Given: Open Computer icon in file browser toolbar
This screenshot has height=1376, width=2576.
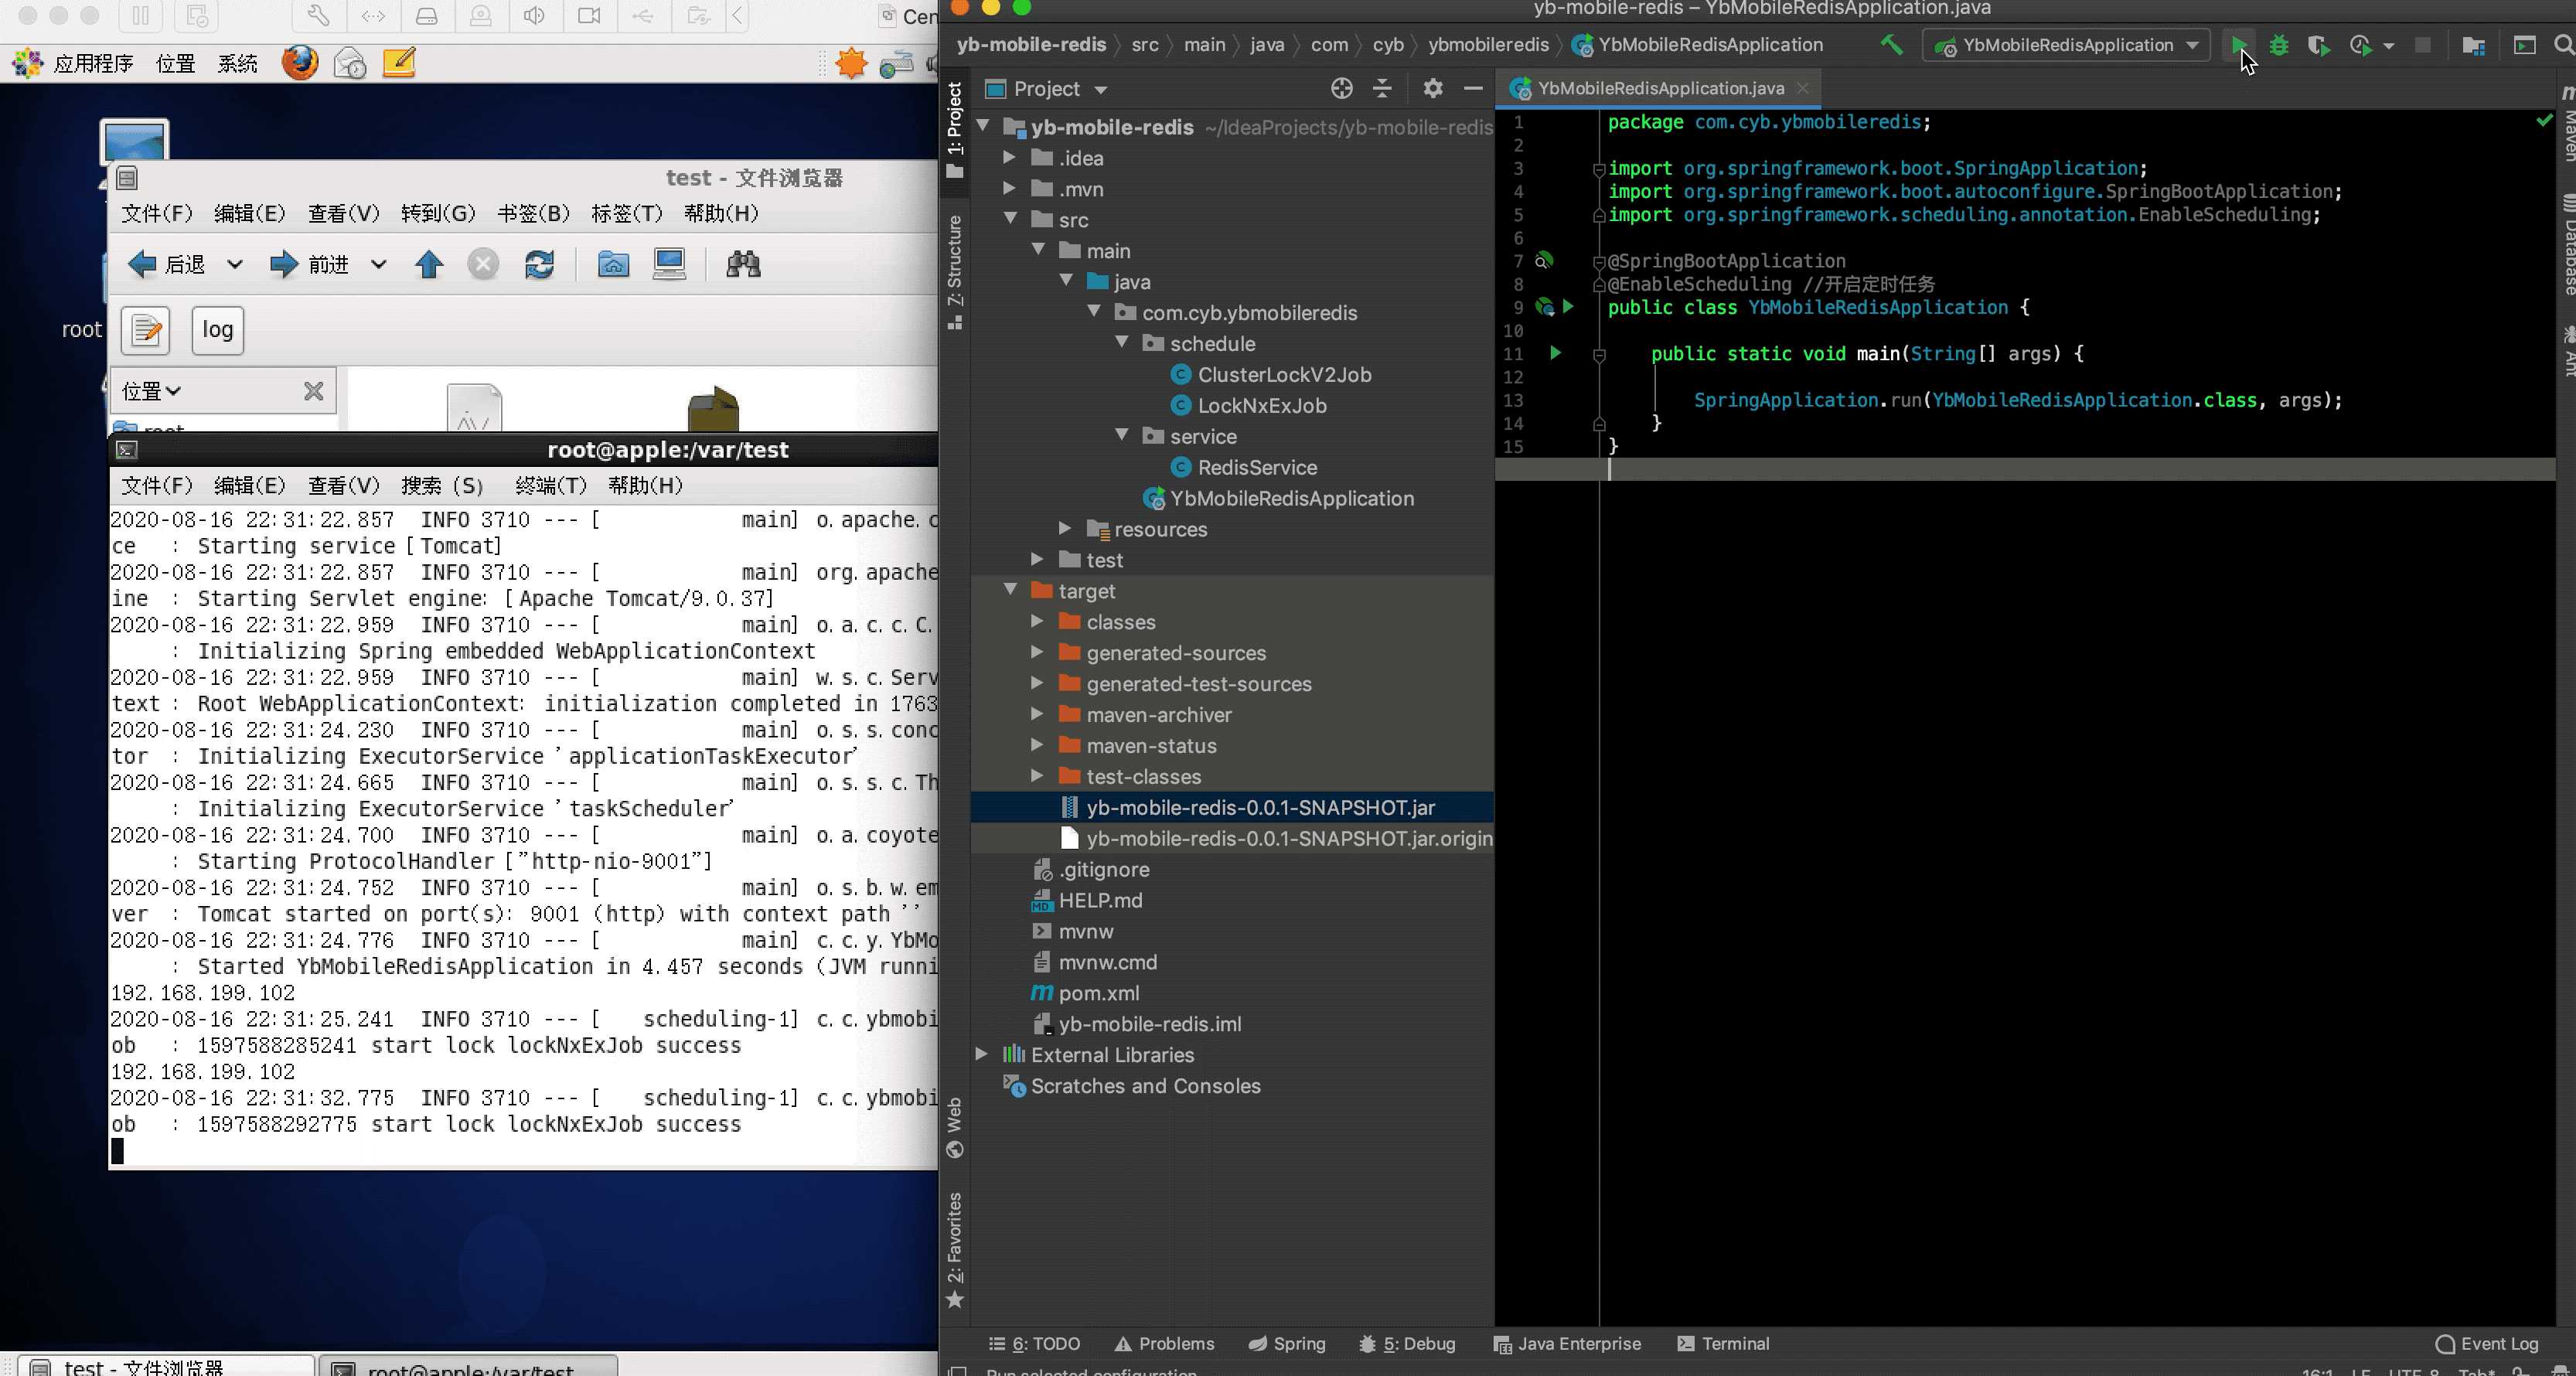Looking at the screenshot, I should coord(669,264).
